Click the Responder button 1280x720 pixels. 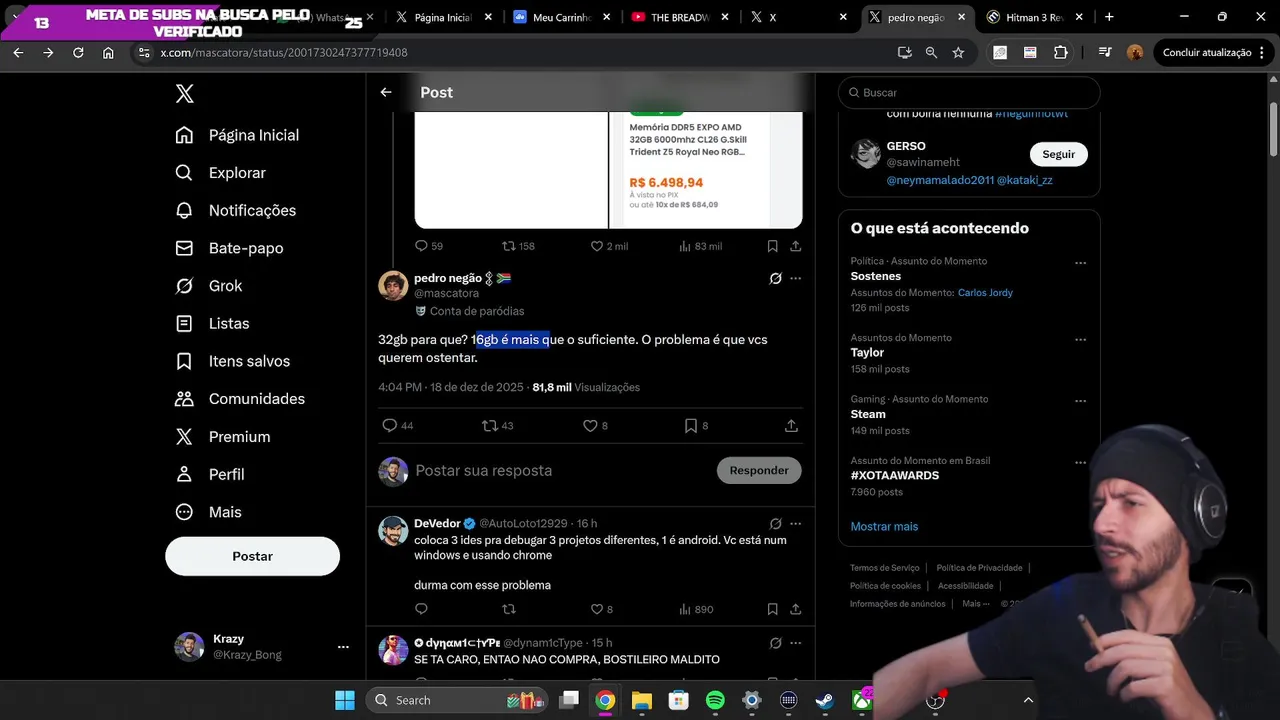[759, 470]
